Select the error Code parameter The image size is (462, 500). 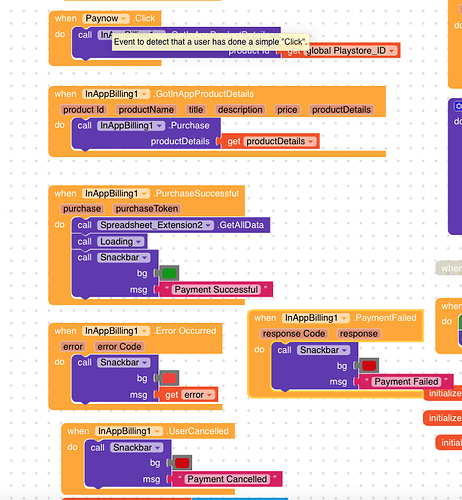[119, 347]
